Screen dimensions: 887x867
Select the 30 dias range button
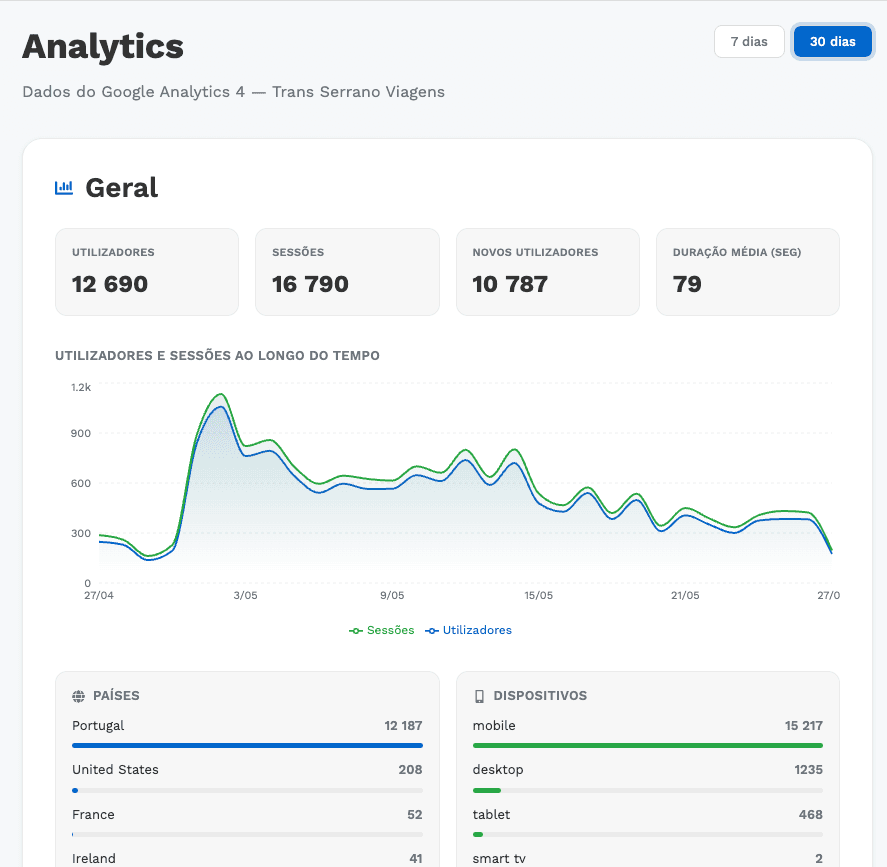pos(832,42)
